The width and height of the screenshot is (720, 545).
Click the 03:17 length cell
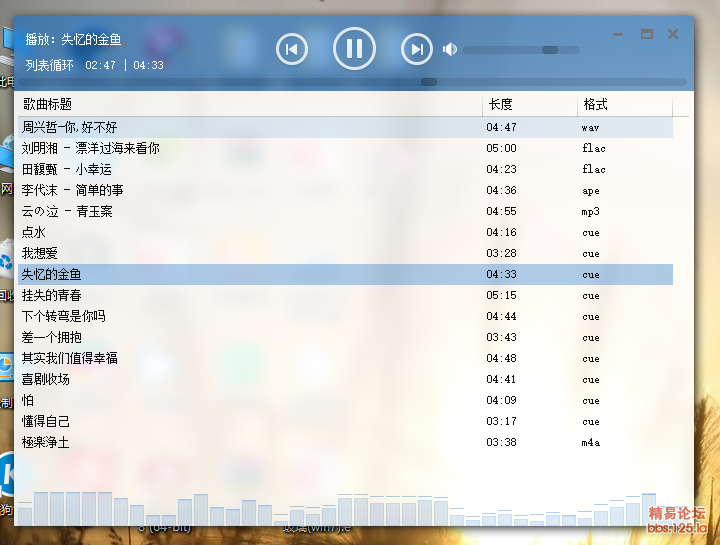[501, 421]
